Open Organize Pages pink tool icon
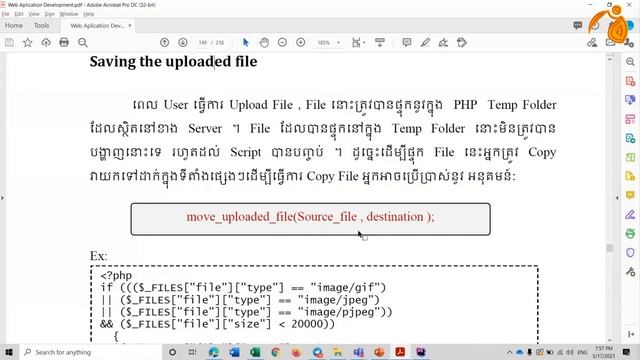Screen dimensions: 640x360 pyautogui.click(x=630, y=119)
